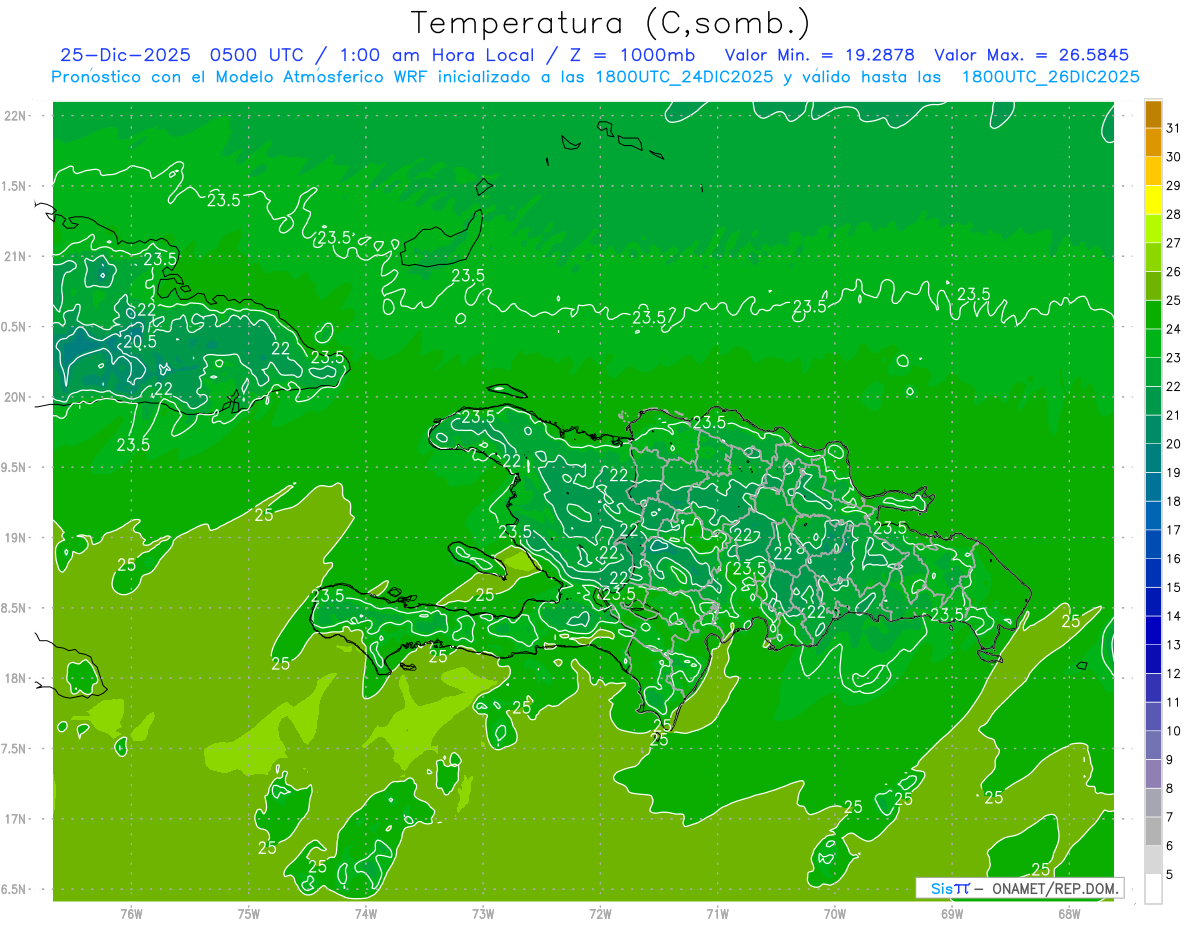Click the legend value "19"
1200x927 pixels.
1174,472
